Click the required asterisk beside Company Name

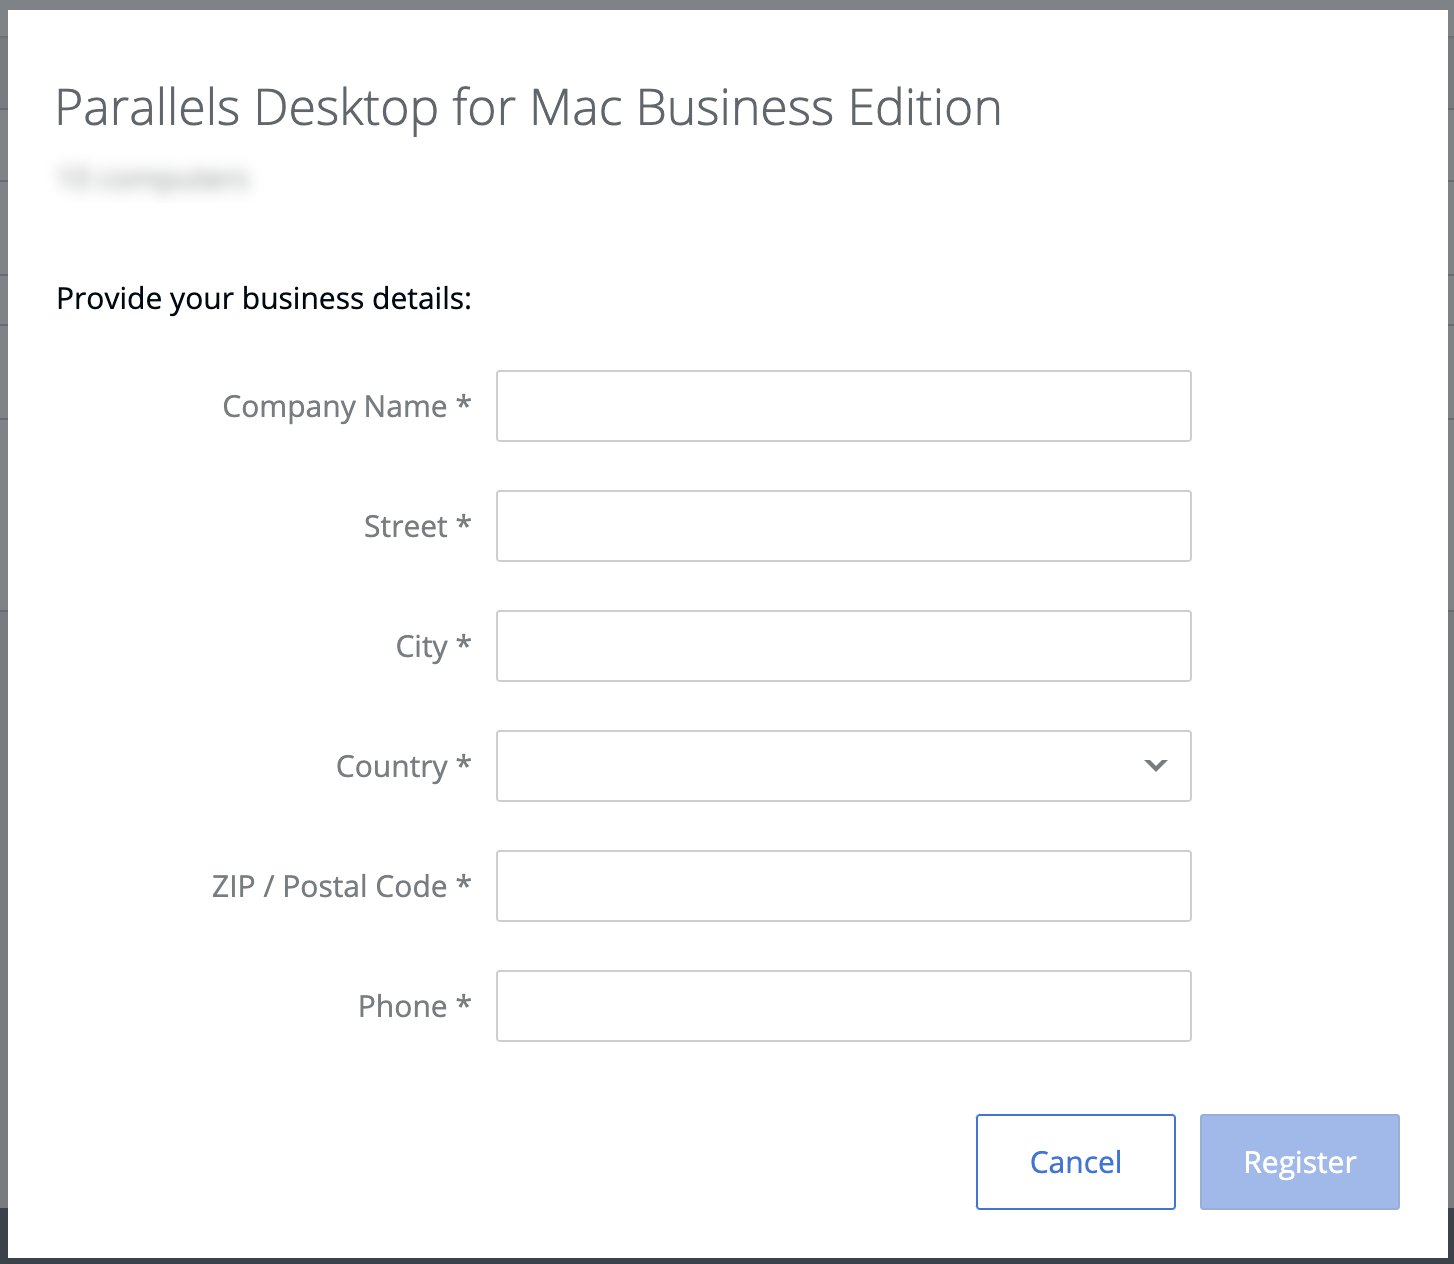[x=463, y=404]
